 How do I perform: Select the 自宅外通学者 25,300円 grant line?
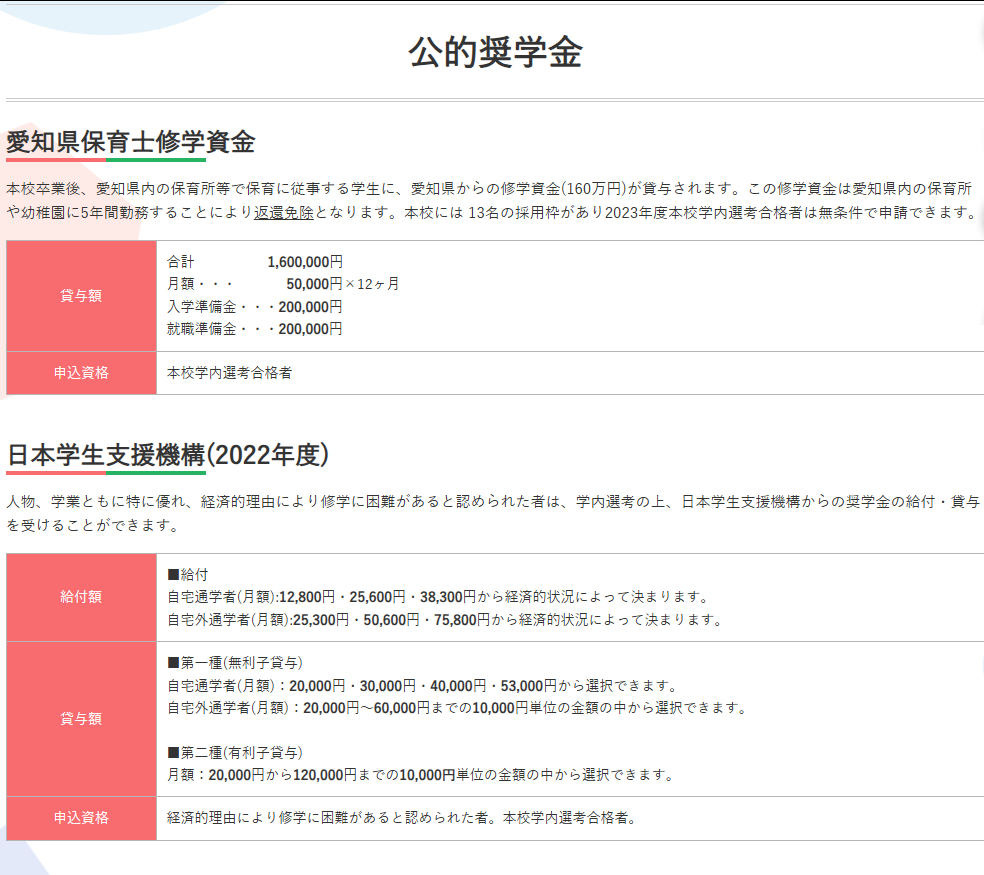(446, 620)
